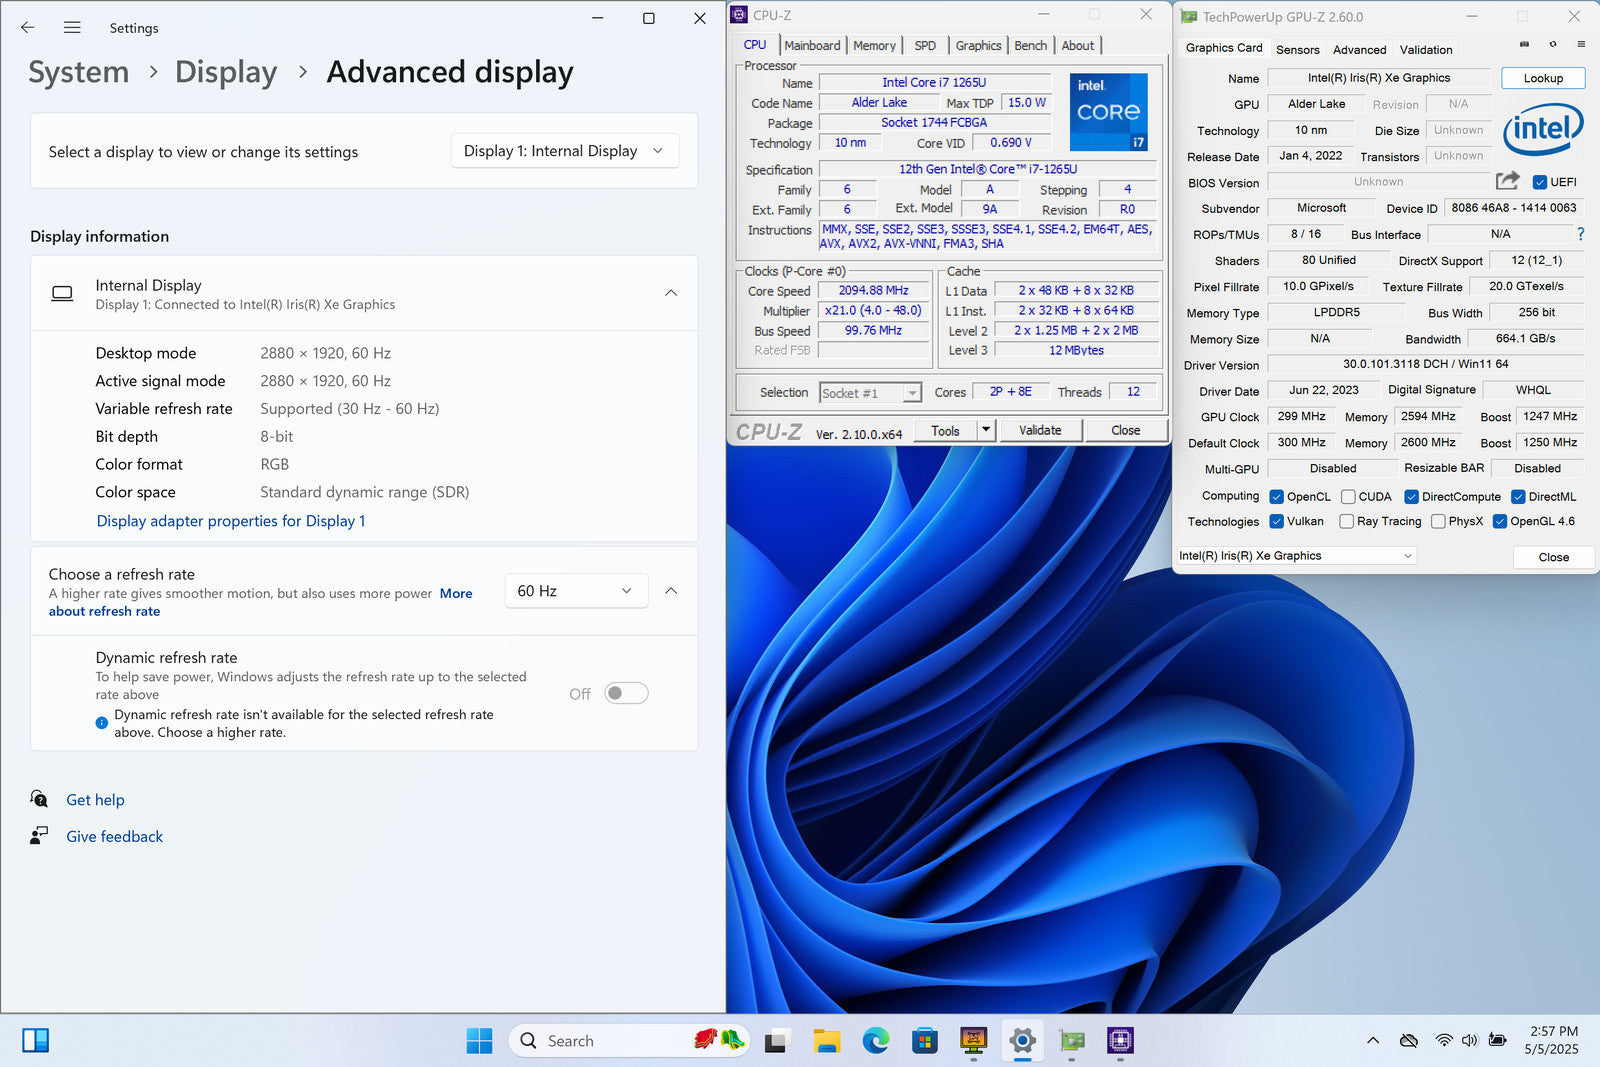Toggle the Dynamic refresh rate switch
Viewport: 1600px width, 1067px height.
tap(627, 693)
